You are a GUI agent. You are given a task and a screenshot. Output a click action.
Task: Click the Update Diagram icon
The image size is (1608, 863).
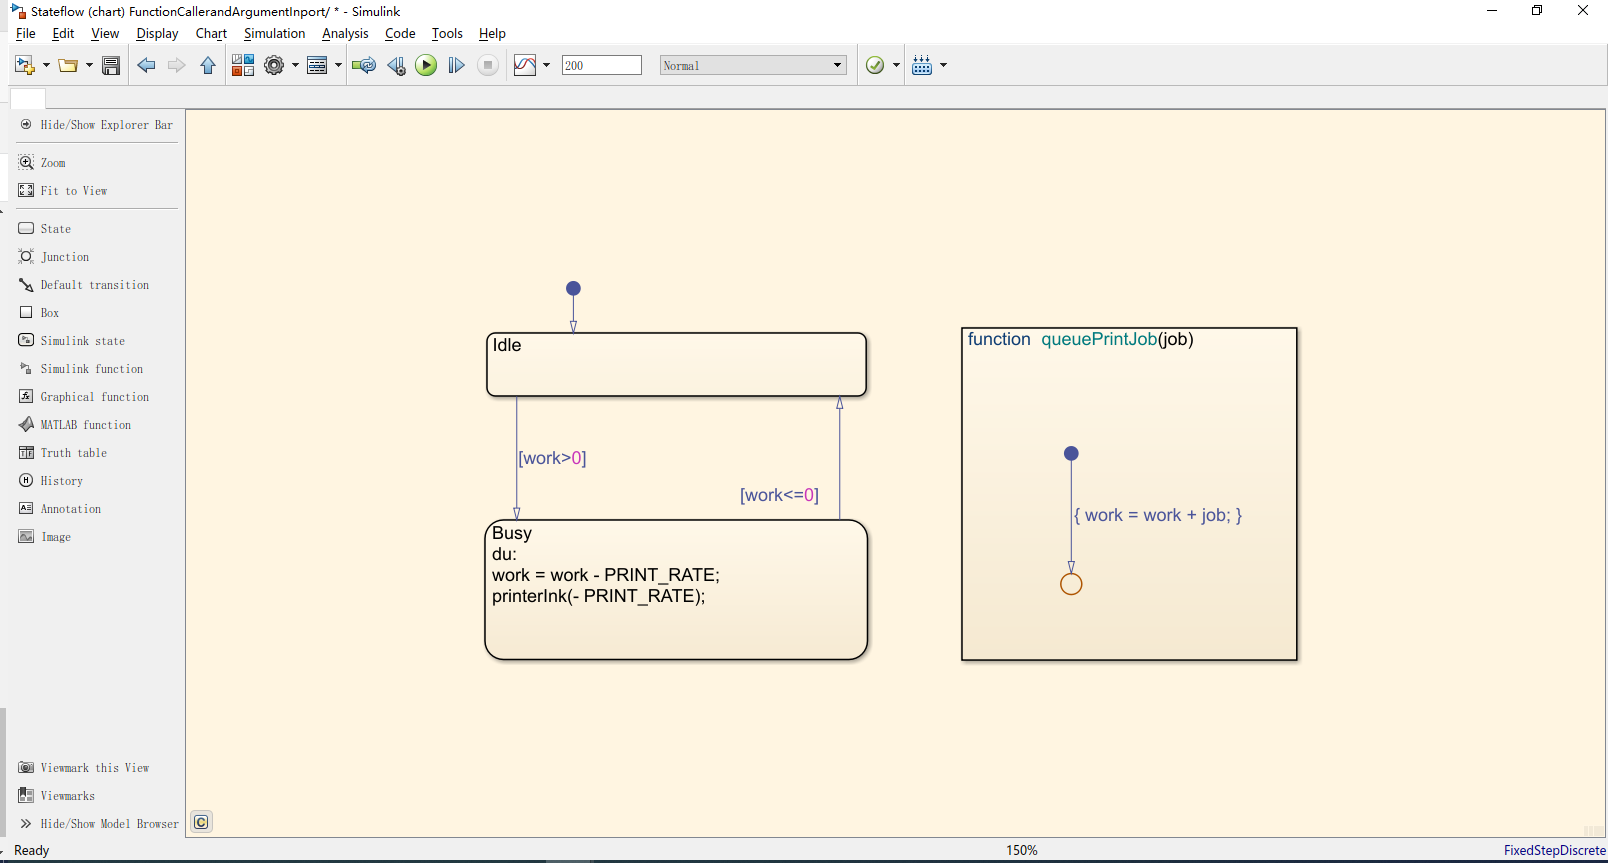coord(364,66)
